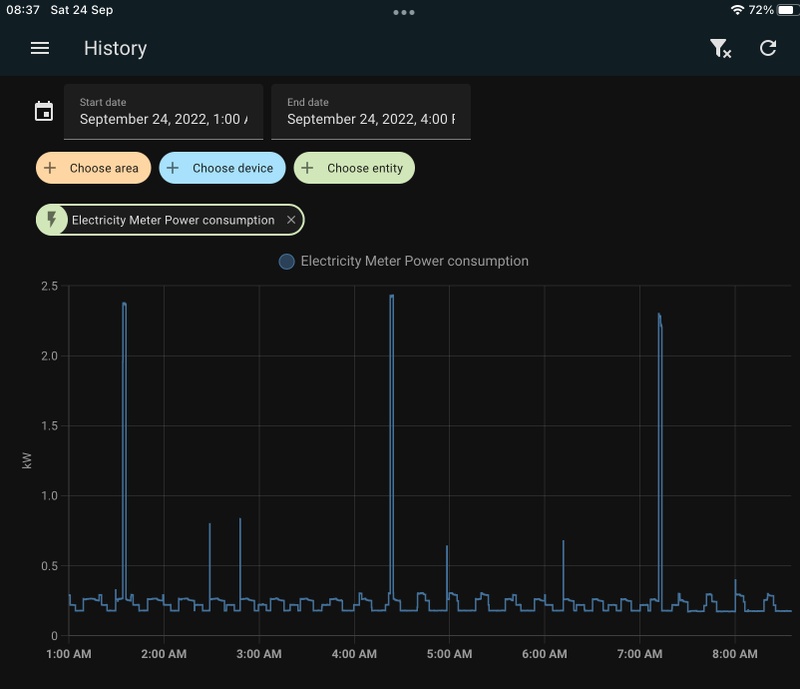Add a filter with Choose device
Viewport: 800px width, 689px height.
point(222,168)
